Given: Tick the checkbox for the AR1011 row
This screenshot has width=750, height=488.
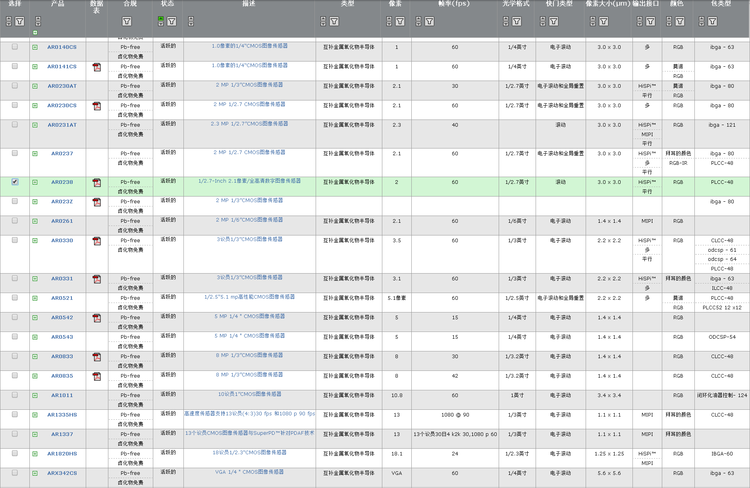Looking at the screenshot, I should pyautogui.click(x=15, y=395).
